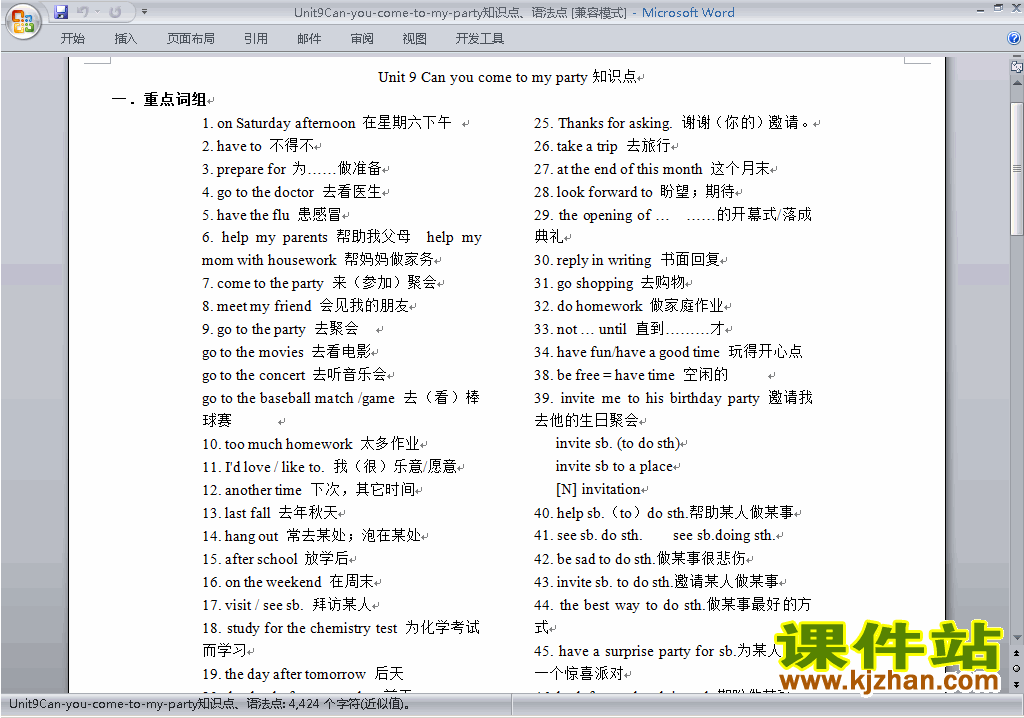
Task: Click the line '[N] invitation'
Action: click(598, 489)
